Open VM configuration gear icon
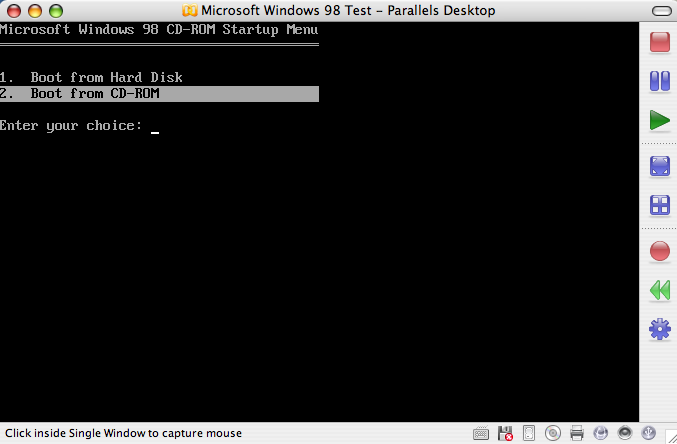This screenshot has height=444, width=677. click(x=660, y=329)
